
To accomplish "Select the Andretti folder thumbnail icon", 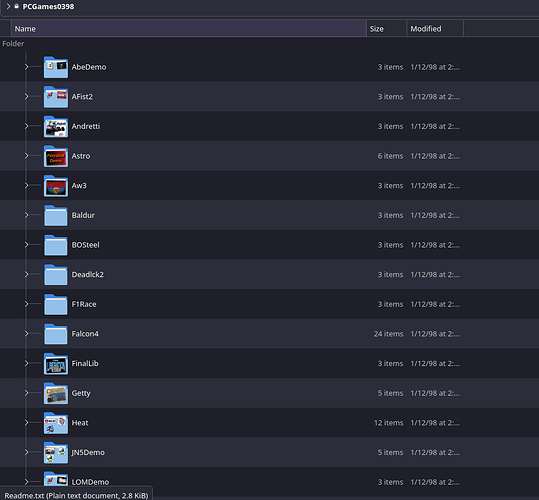I will coord(56,126).
